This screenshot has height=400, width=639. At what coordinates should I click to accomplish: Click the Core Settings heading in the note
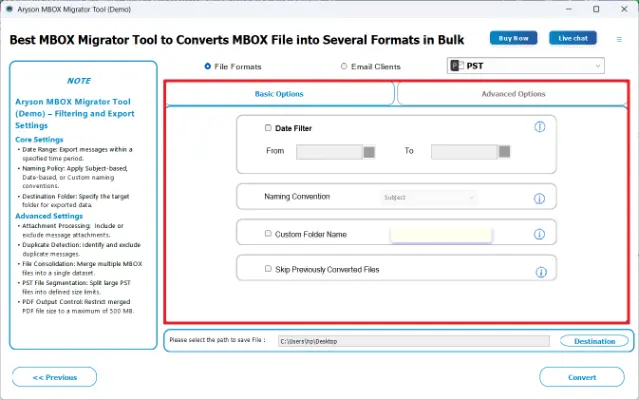(39, 140)
